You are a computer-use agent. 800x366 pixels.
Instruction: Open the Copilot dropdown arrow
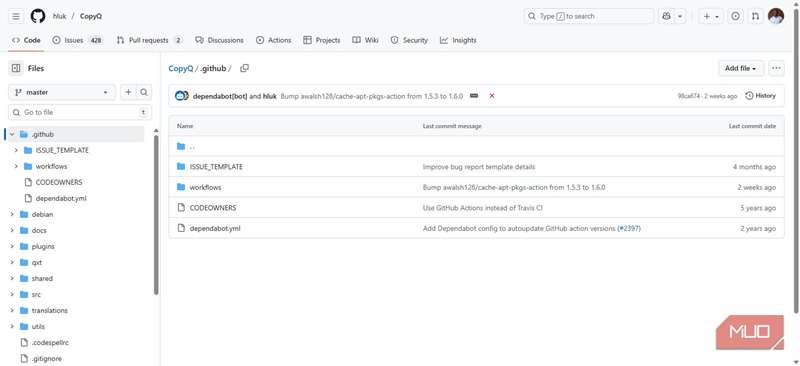coord(680,16)
